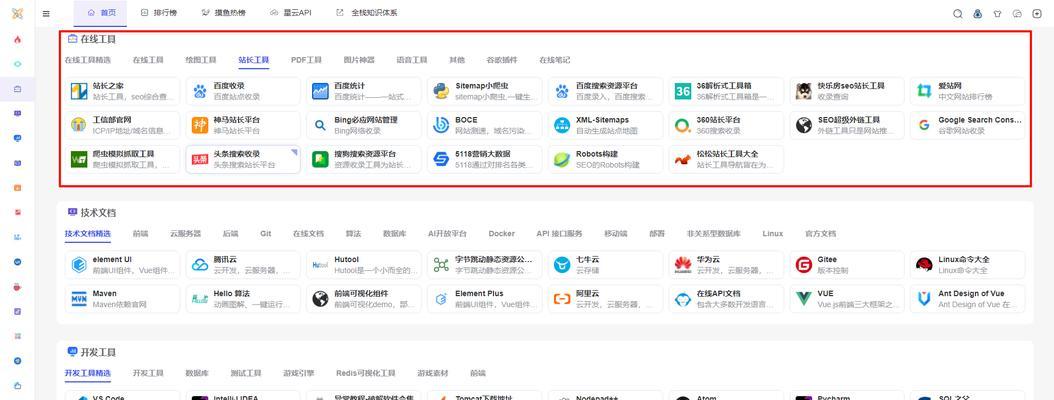Viewport: 1054px width, 400px height.
Task: Open the user avatar icon in header
Action: point(978,13)
